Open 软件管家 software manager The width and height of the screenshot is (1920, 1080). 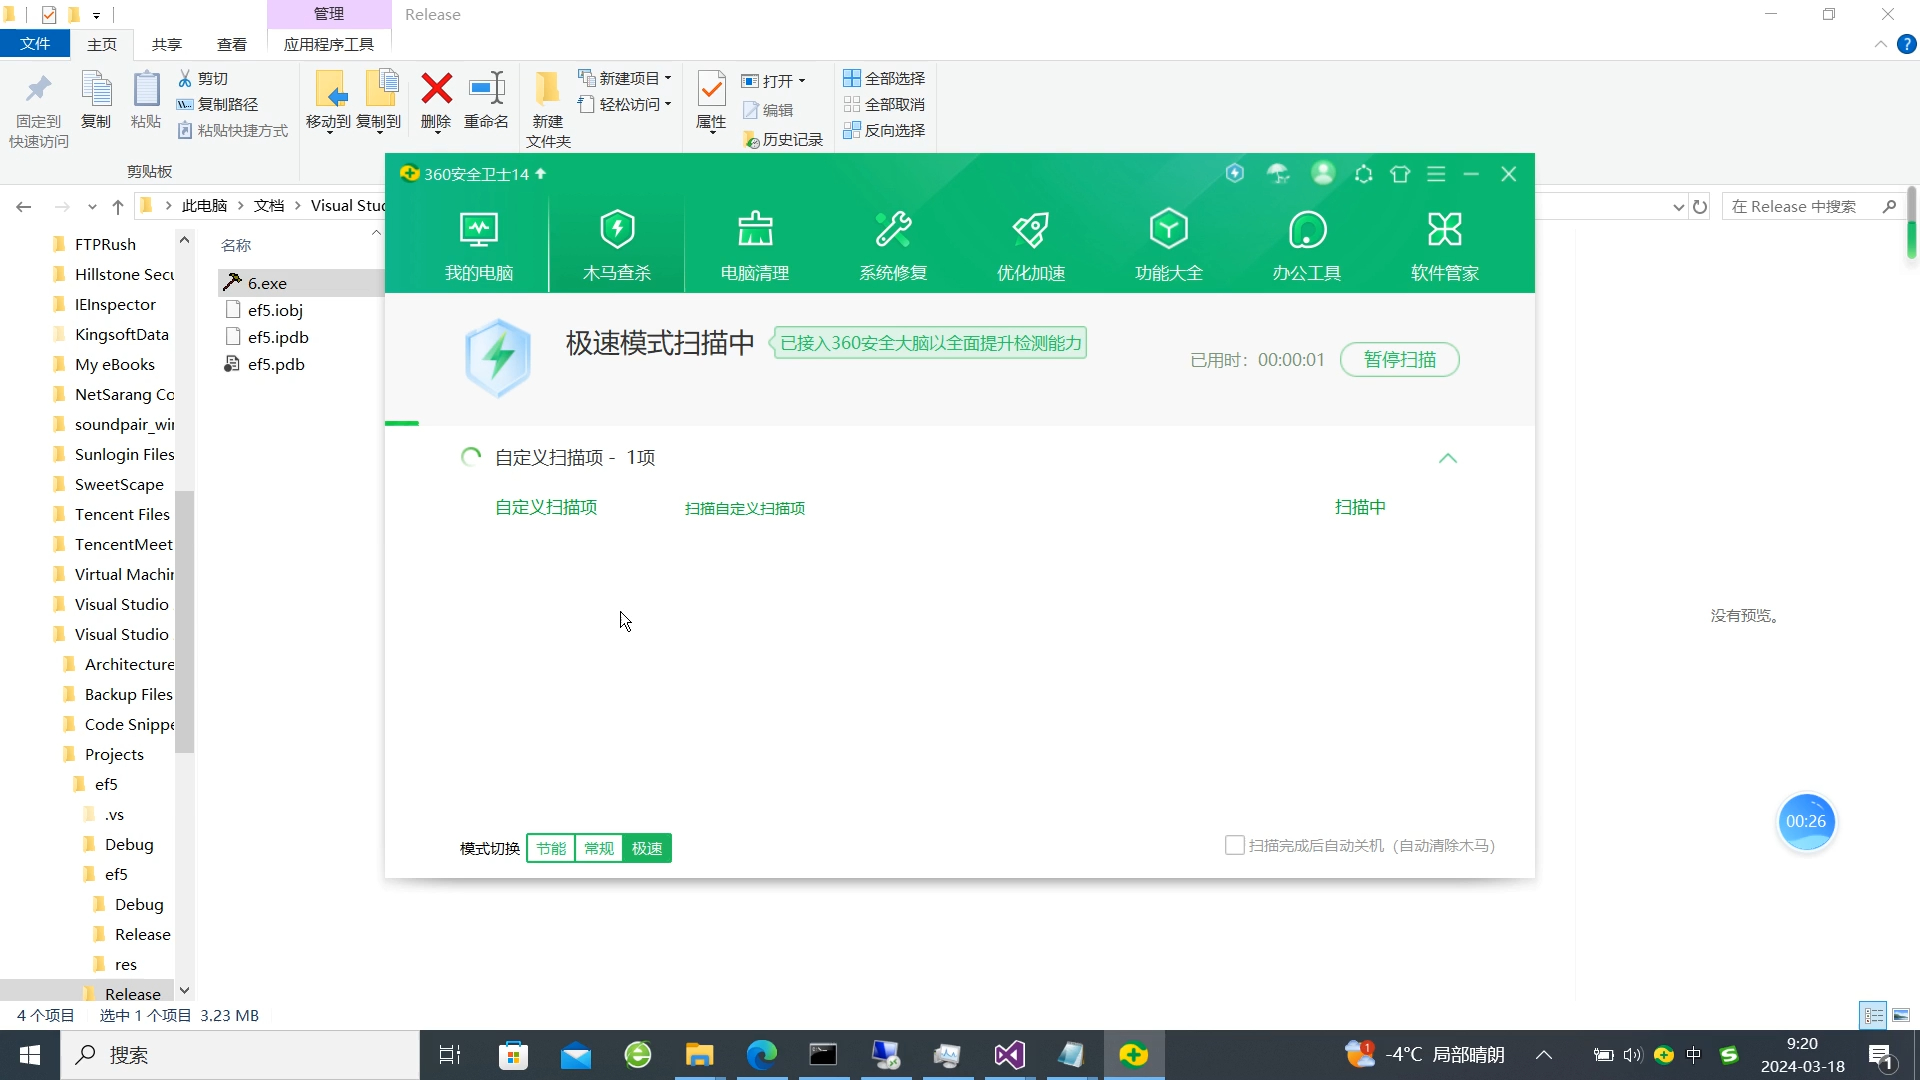pyautogui.click(x=1445, y=245)
